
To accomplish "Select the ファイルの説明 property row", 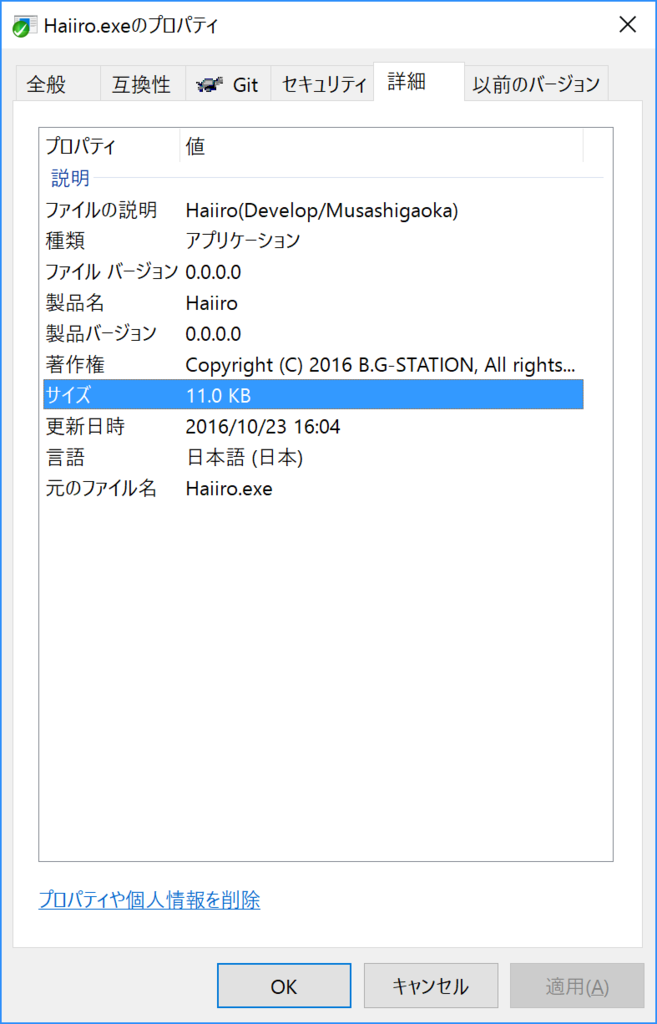I will coord(313,210).
